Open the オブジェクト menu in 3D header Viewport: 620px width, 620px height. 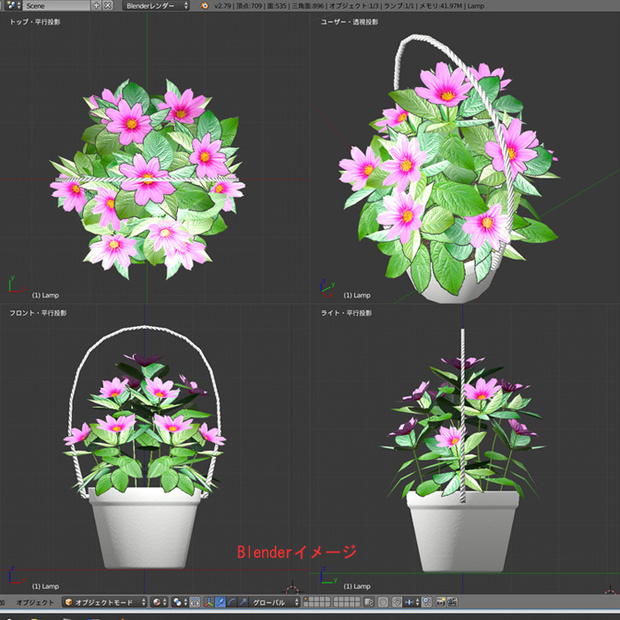coord(35,602)
